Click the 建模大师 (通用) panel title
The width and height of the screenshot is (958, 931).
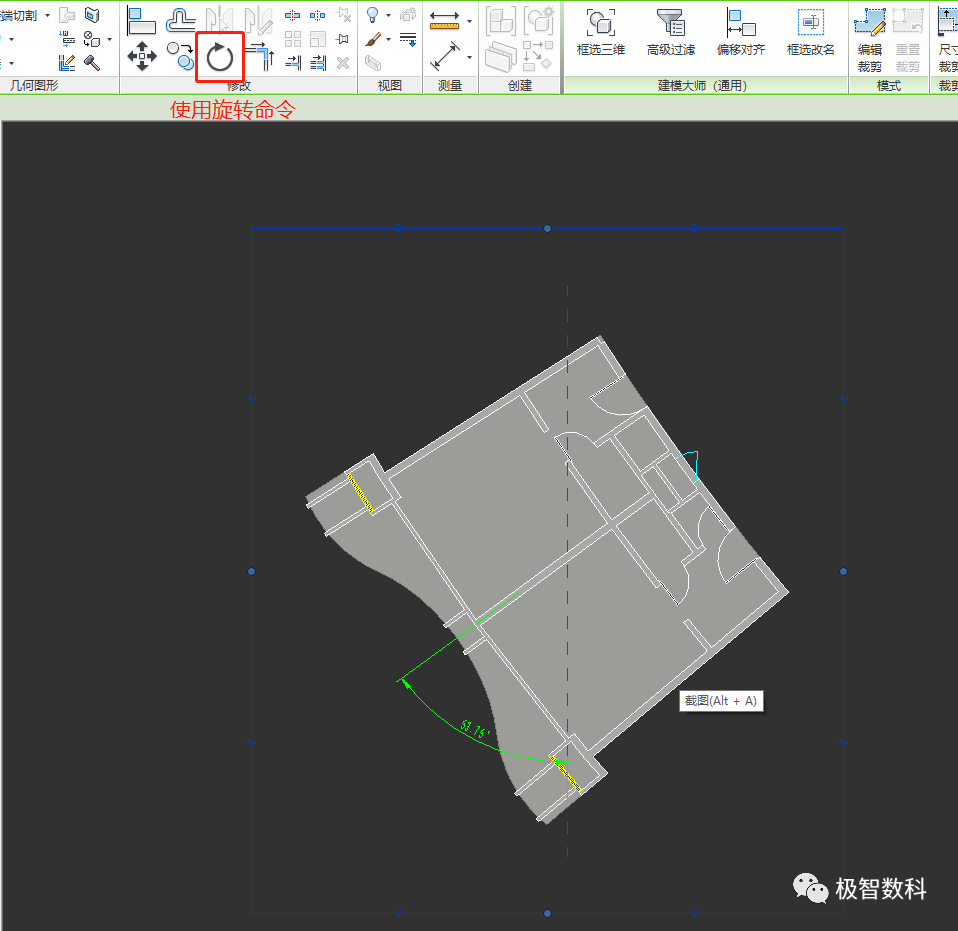coord(703,86)
